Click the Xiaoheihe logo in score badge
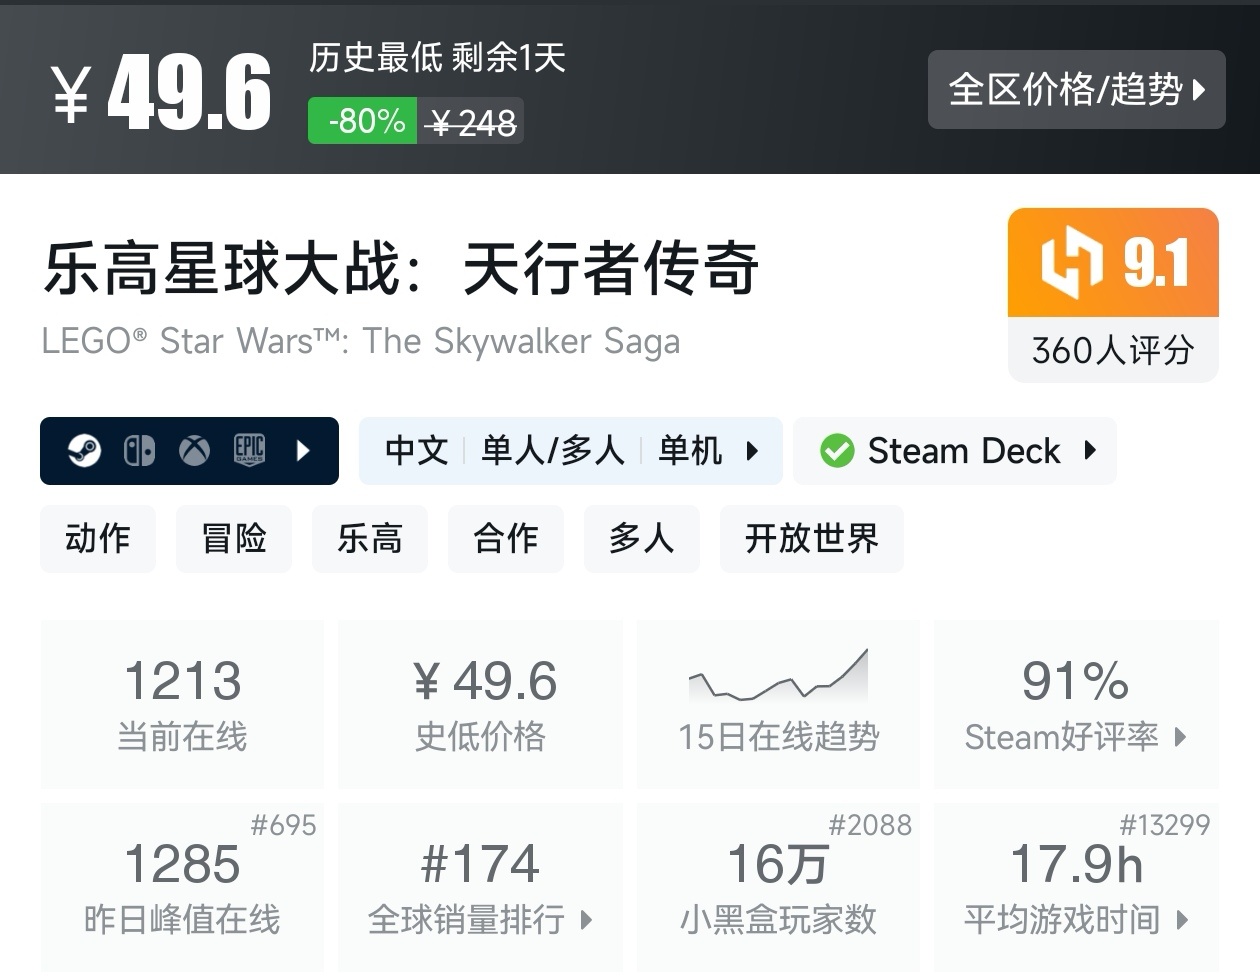Viewport: 1260px width, 976px height. click(x=1071, y=263)
